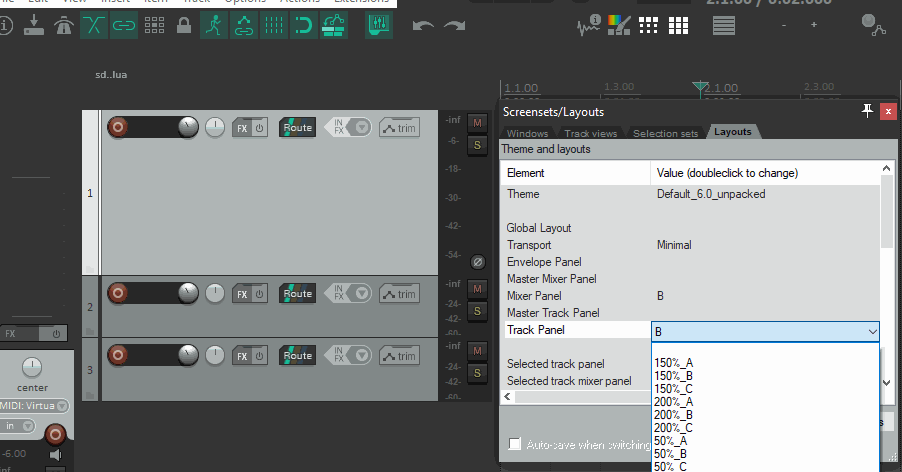Enable Auto-save when switching checkbox

pos(514,444)
